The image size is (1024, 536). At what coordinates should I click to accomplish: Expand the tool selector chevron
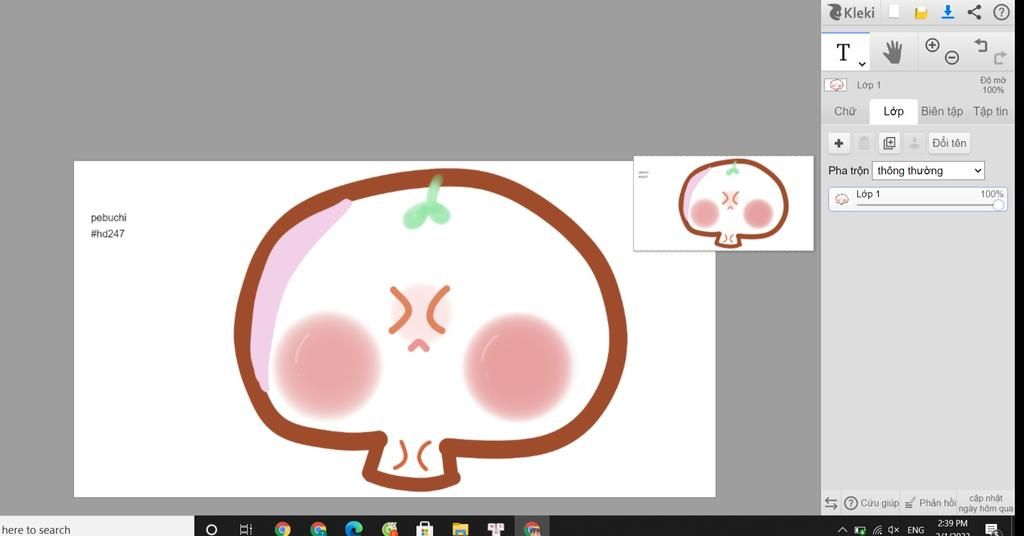(862, 63)
